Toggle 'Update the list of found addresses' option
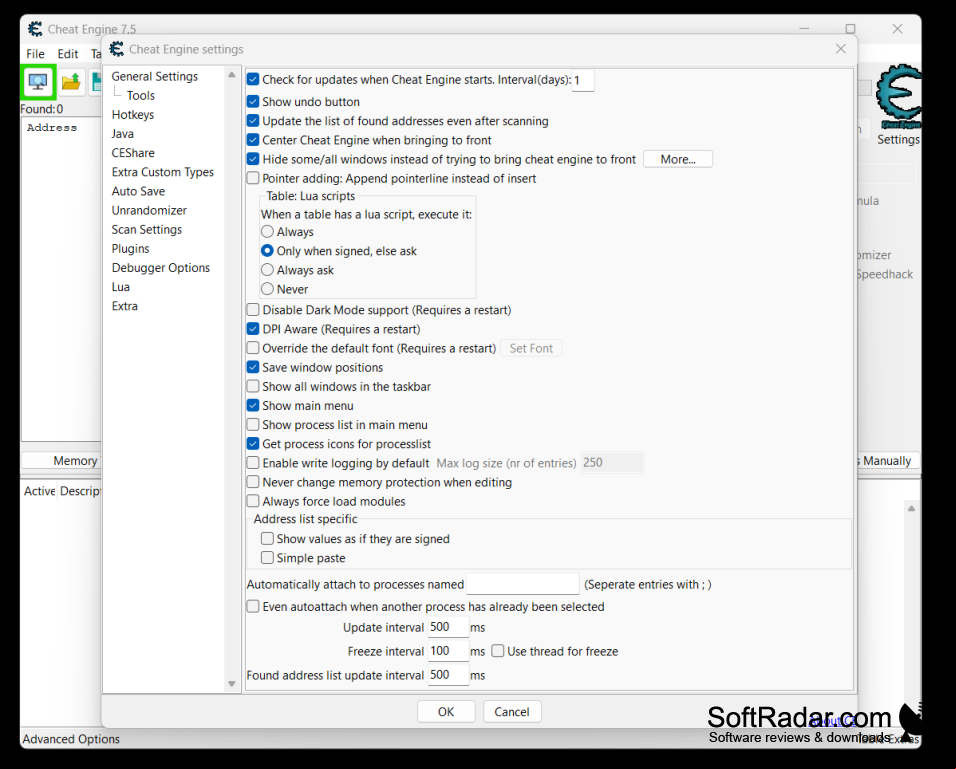The width and height of the screenshot is (956, 769). (x=253, y=121)
